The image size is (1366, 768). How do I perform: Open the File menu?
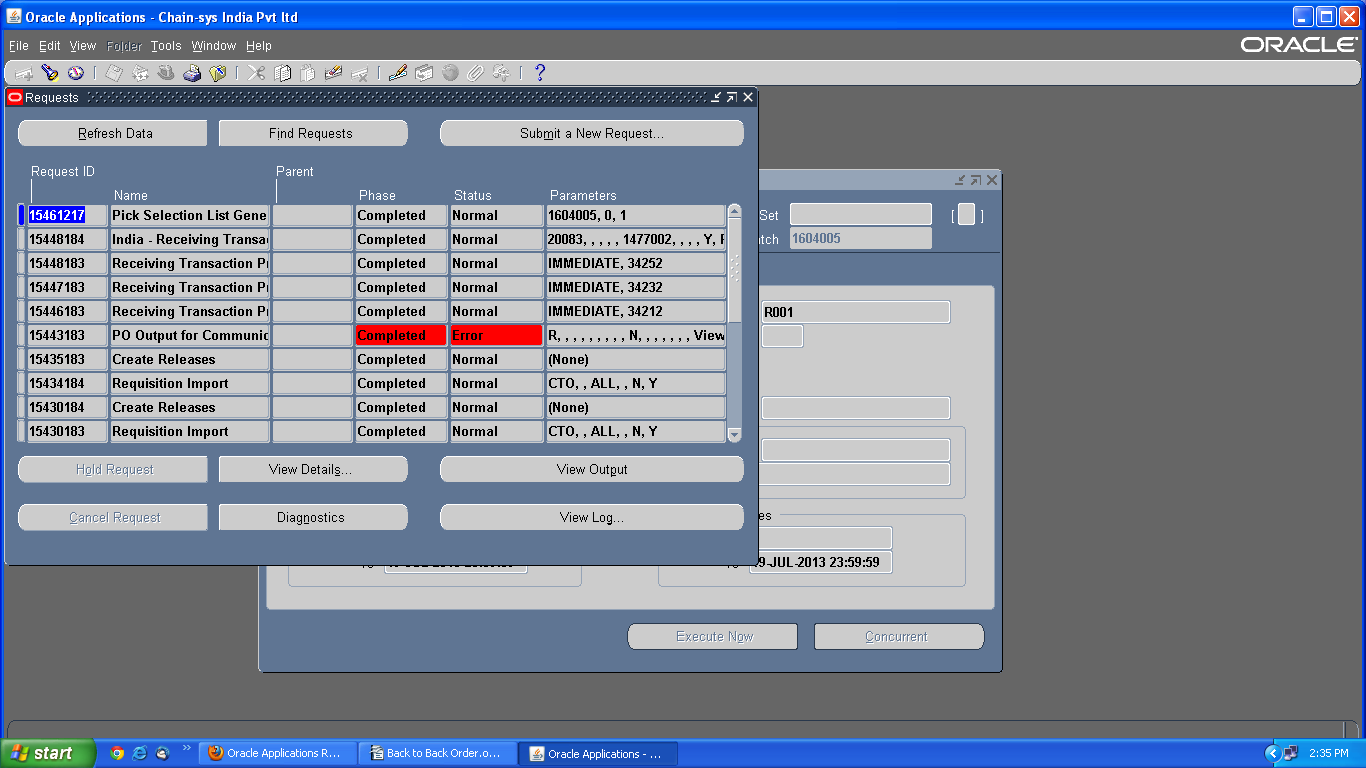tap(19, 46)
